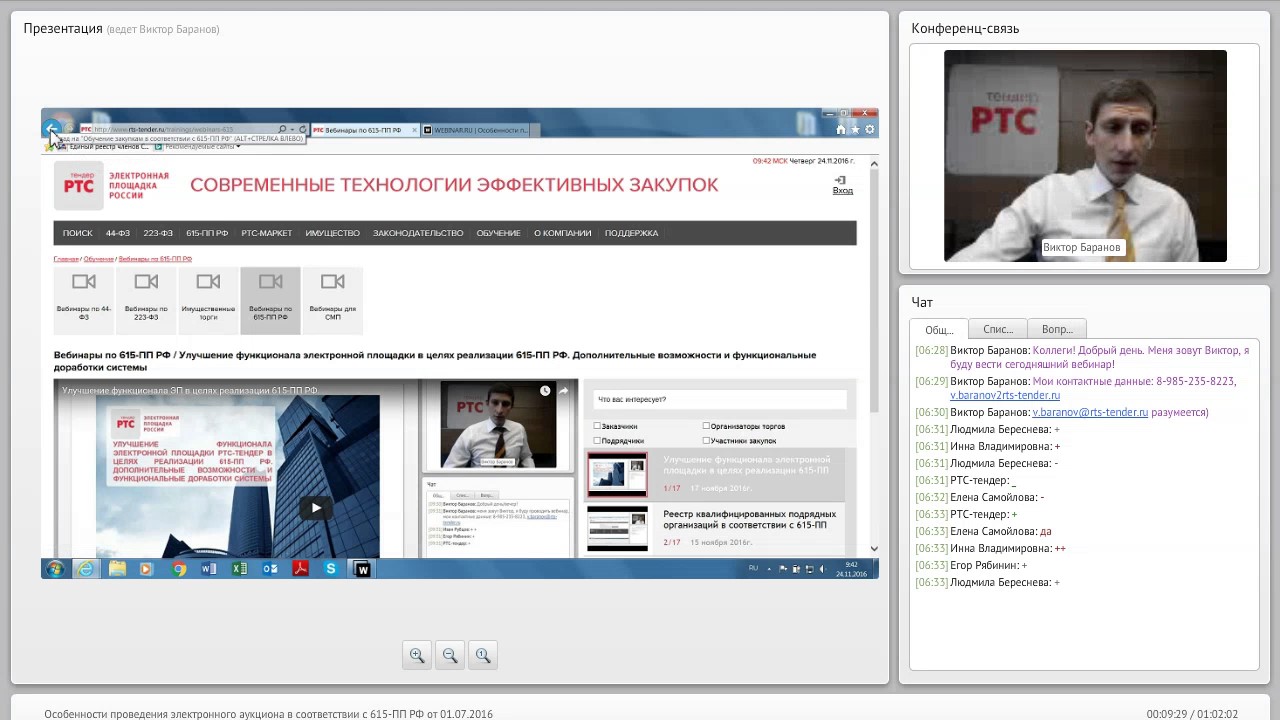Show hidden tray icons arrow

tap(769, 569)
